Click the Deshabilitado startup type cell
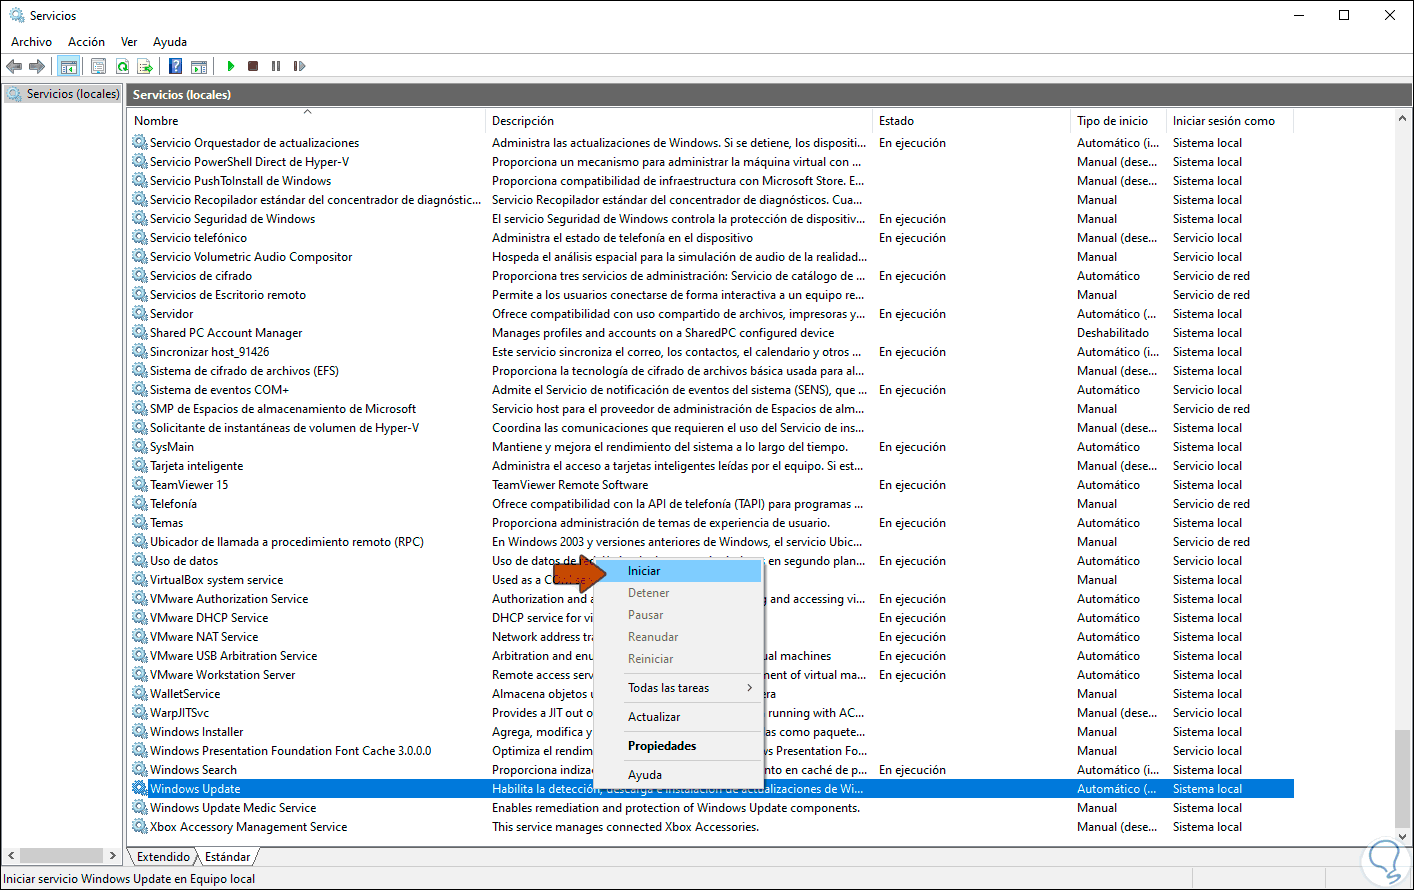The width and height of the screenshot is (1414, 890). pyautogui.click(x=1113, y=333)
